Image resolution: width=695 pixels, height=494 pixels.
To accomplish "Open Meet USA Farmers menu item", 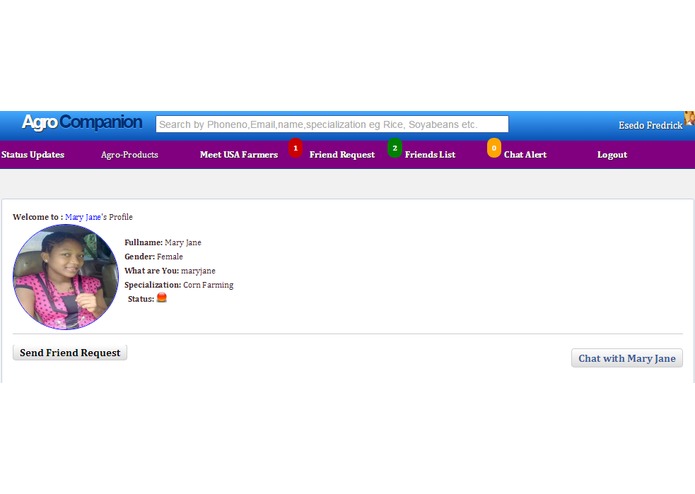I will (x=239, y=155).
